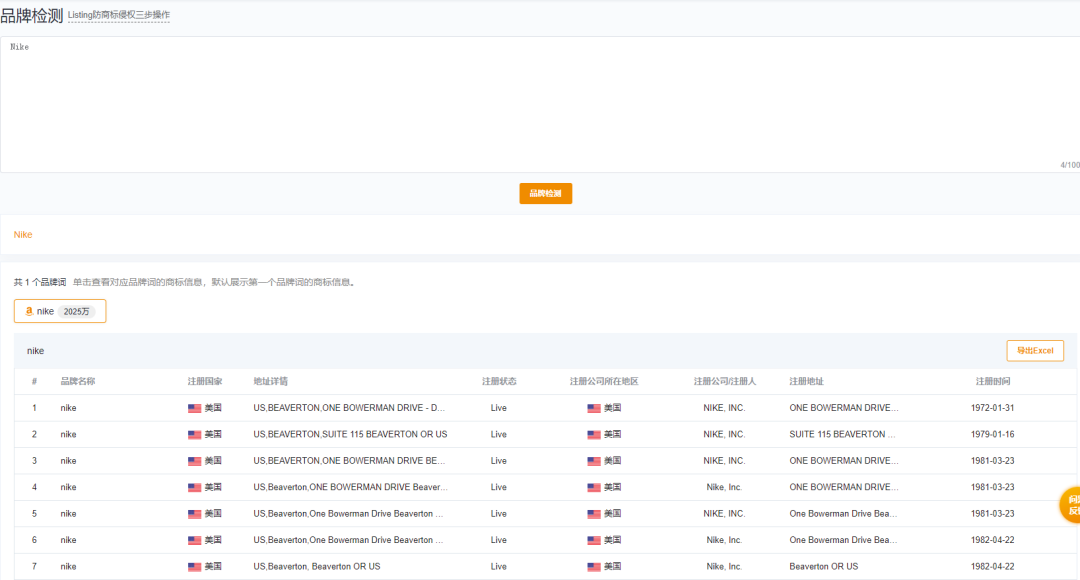1080x580 pixels.
Task: Click Nike, Inc. registrant in row 7
Action: click(724, 566)
